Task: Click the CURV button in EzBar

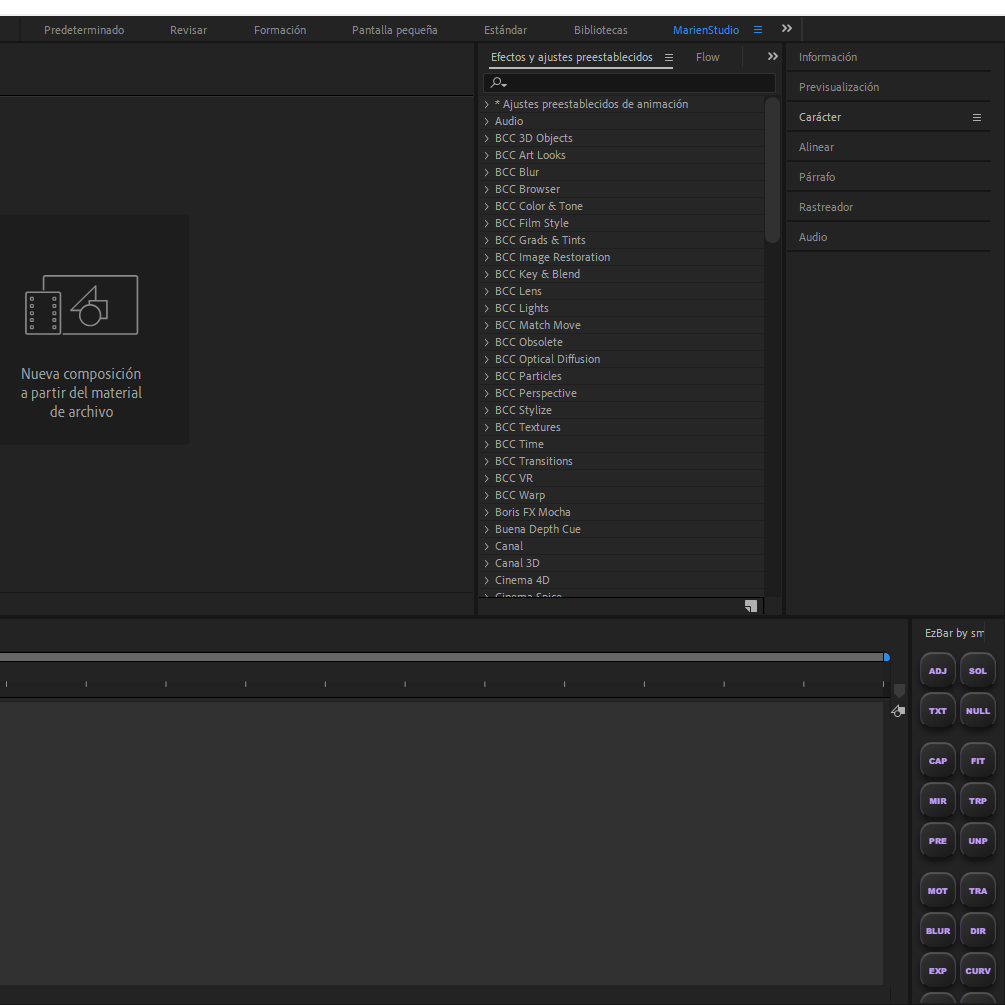Action: [x=977, y=970]
